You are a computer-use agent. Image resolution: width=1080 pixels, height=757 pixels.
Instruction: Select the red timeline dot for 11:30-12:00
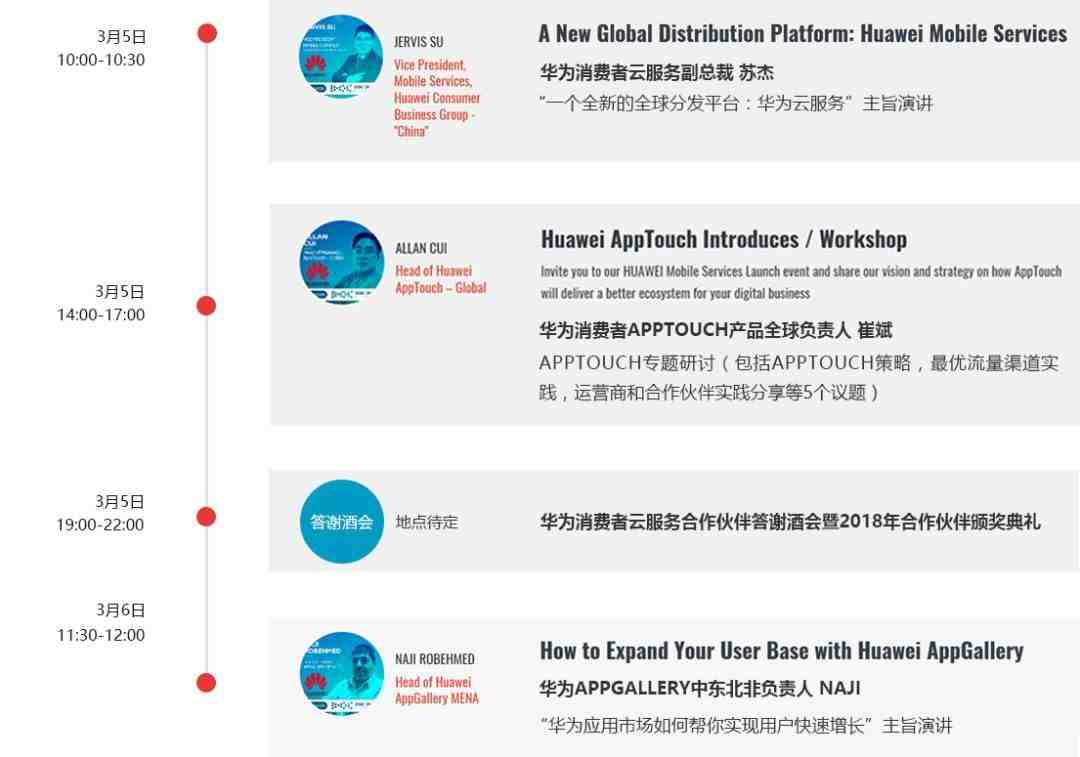207,683
